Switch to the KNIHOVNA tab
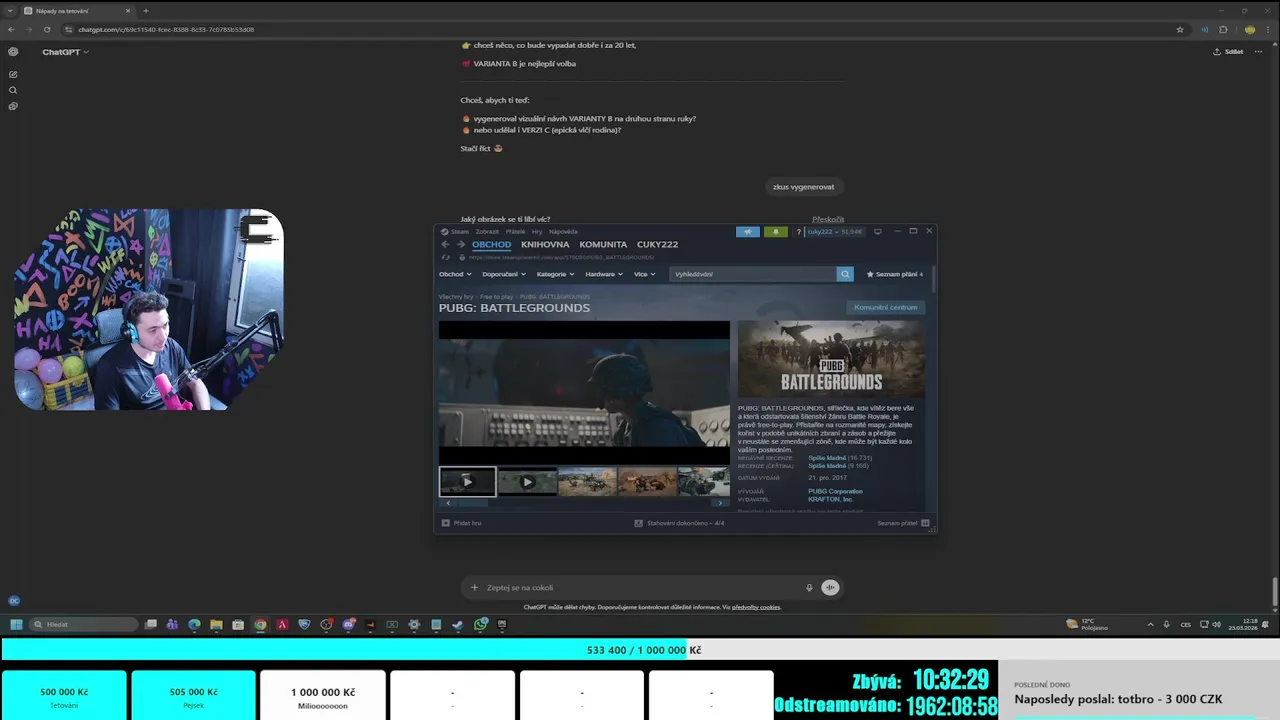This screenshot has height=720, width=1280. click(x=545, y=244)
